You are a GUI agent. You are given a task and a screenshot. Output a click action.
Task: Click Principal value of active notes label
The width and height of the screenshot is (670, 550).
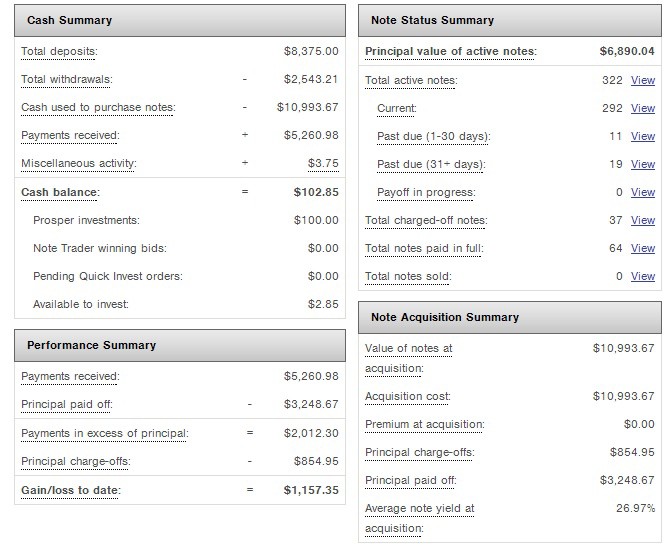point(450,51)
